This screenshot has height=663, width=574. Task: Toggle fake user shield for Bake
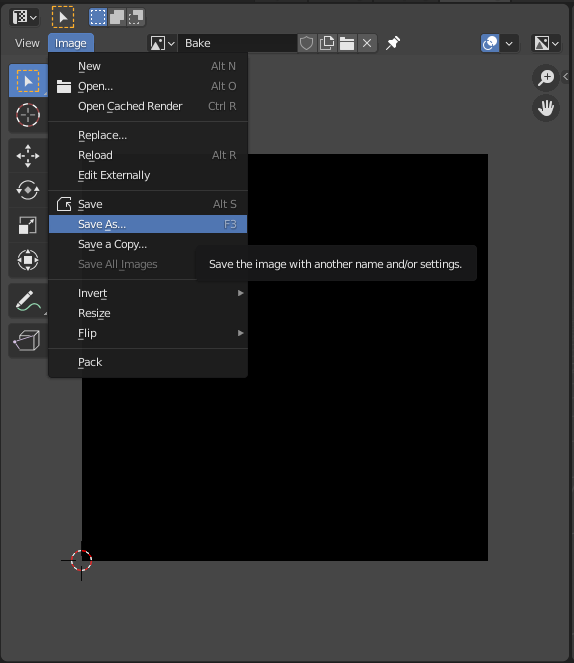point(307,43)
